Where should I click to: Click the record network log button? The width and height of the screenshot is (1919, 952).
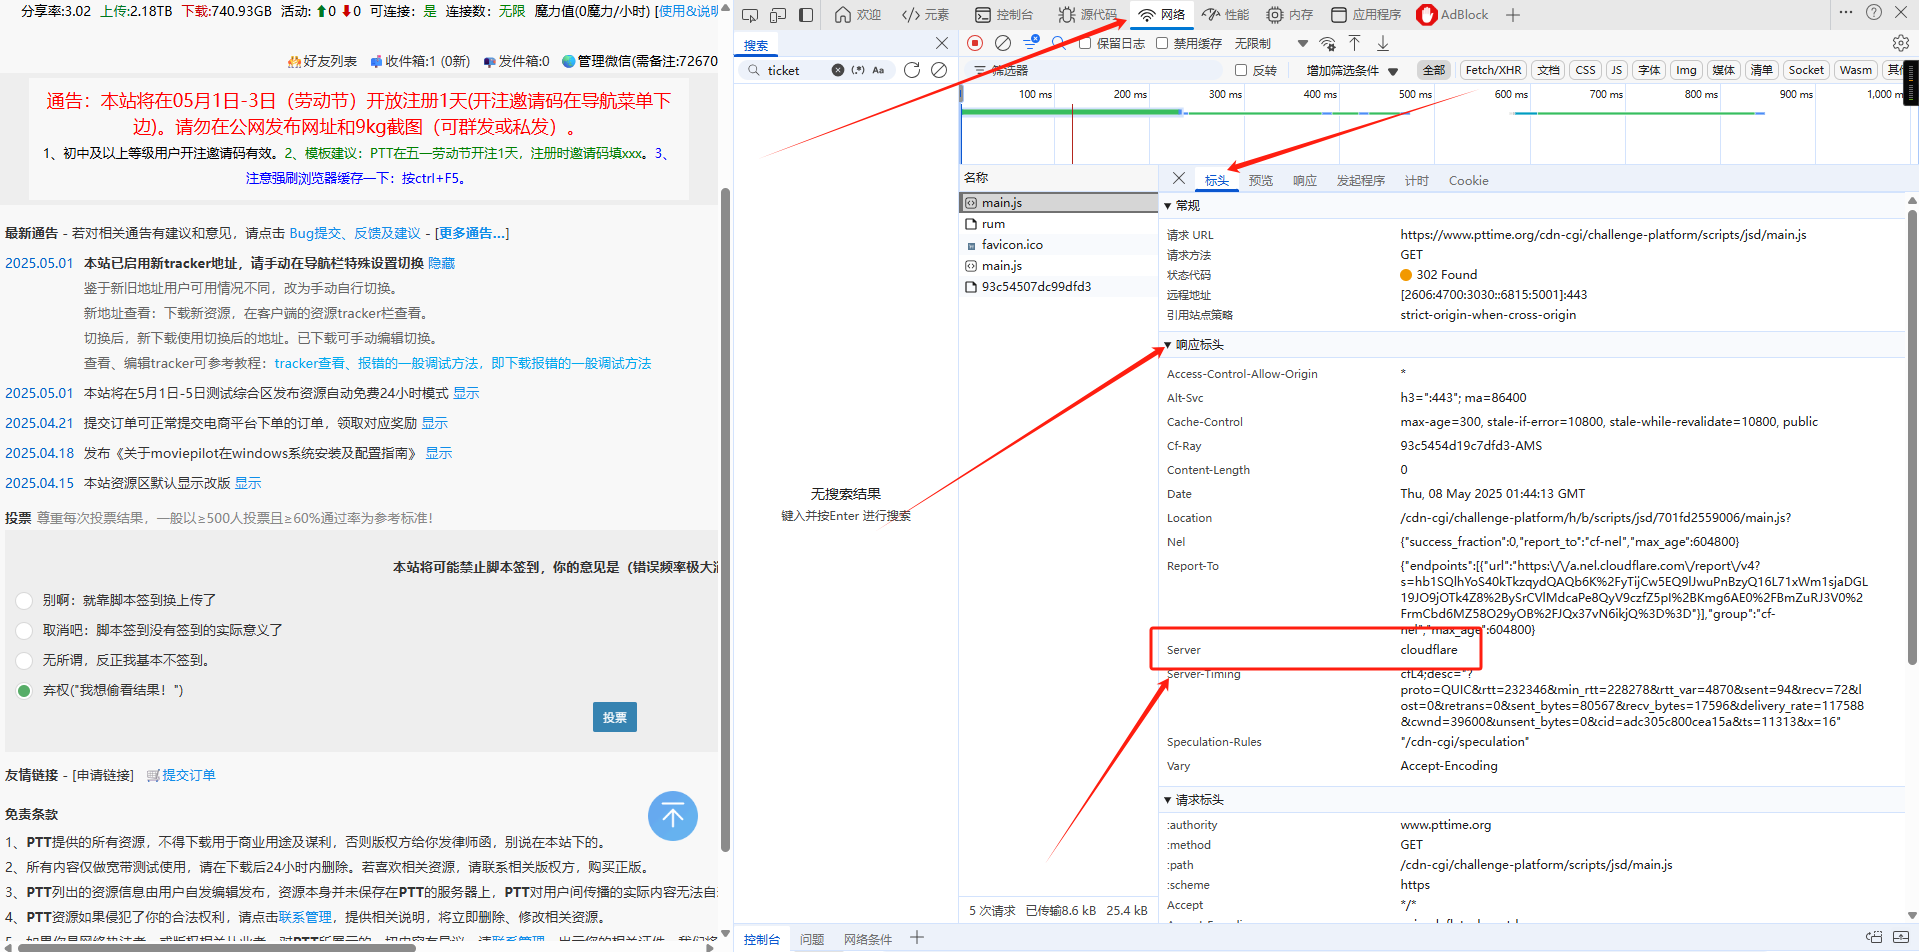point(975,43)
